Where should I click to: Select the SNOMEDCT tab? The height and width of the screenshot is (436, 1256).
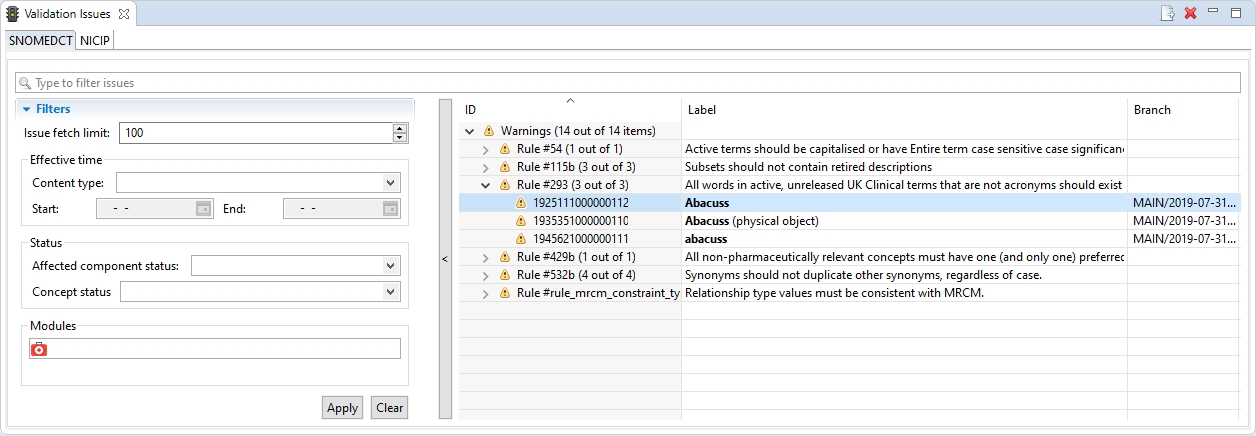coord(41,40)
